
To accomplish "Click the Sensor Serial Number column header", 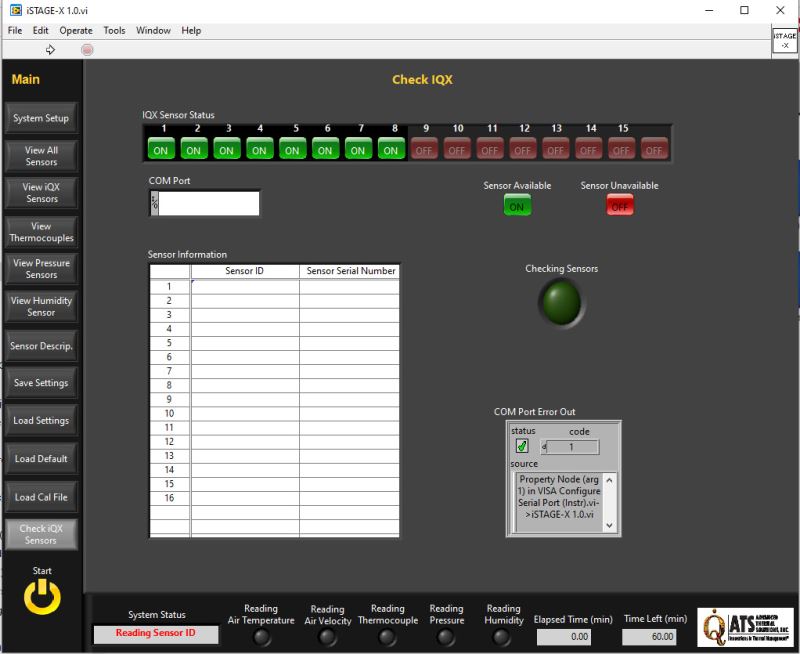I will pyautogui.click(x=349, y=271).
